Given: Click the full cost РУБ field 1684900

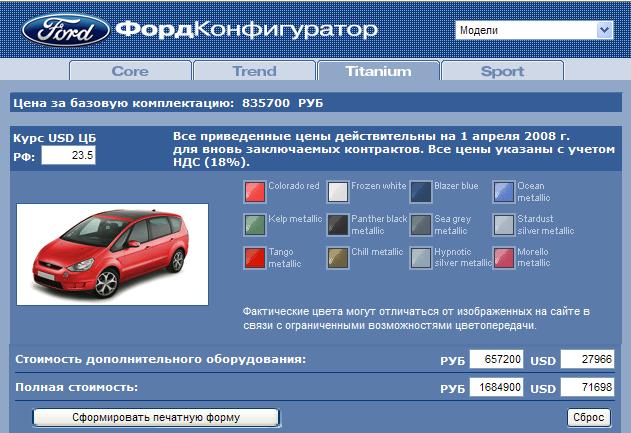Looking at the screenshot, I should (496, 387).
